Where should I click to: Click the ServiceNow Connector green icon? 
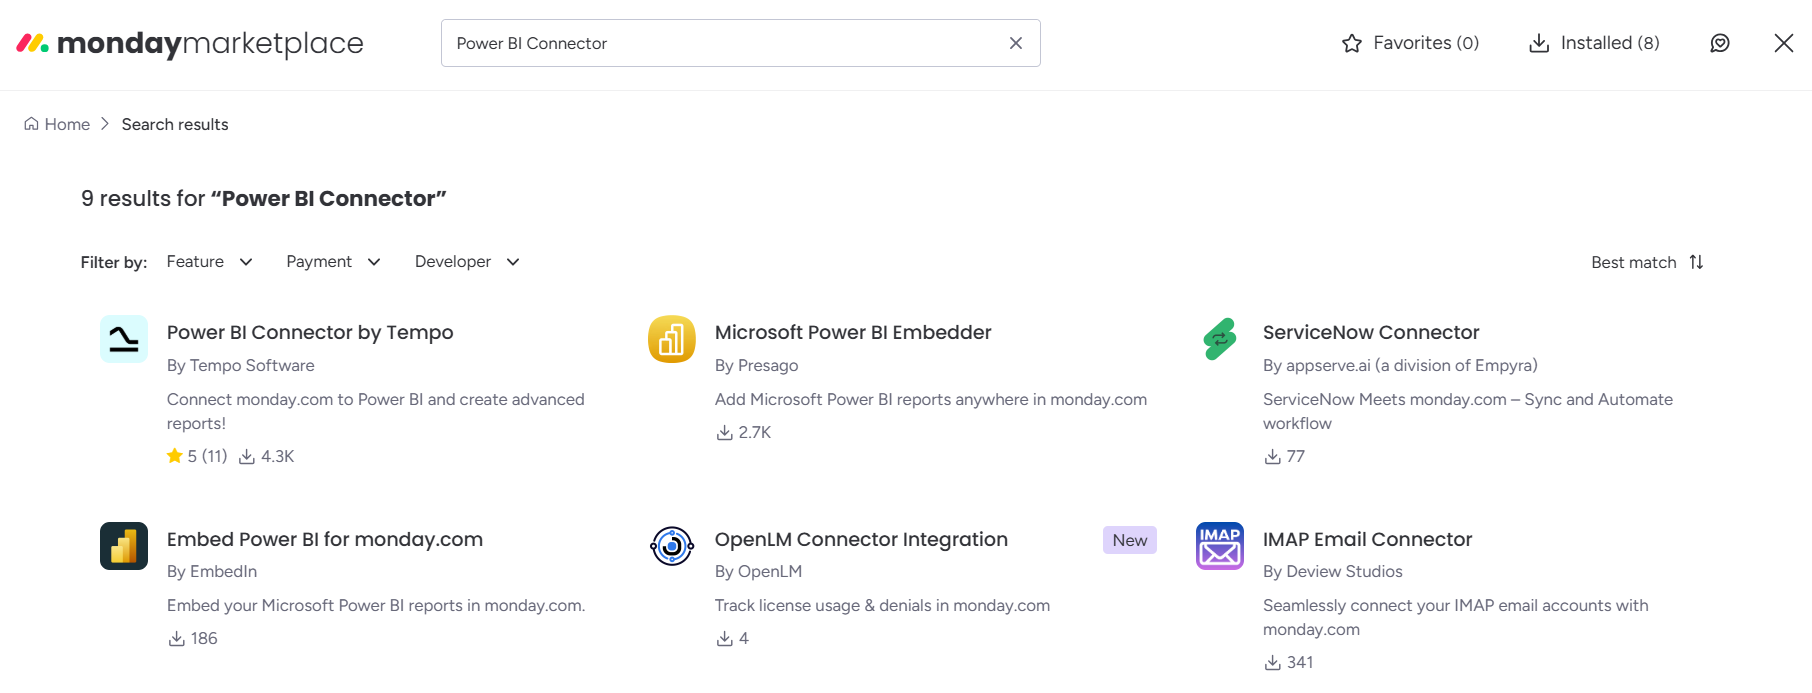click(x=1220, y=339)
